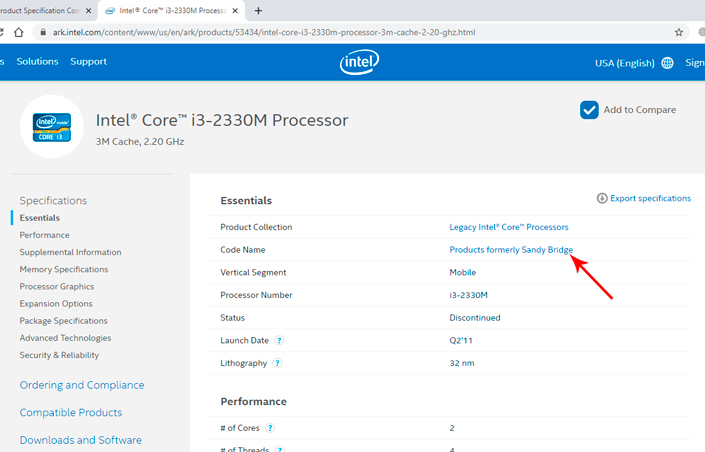Viewport: 705px width, 452px height.
Task: Open Ordering and Compliance
Action: [82, 385]
